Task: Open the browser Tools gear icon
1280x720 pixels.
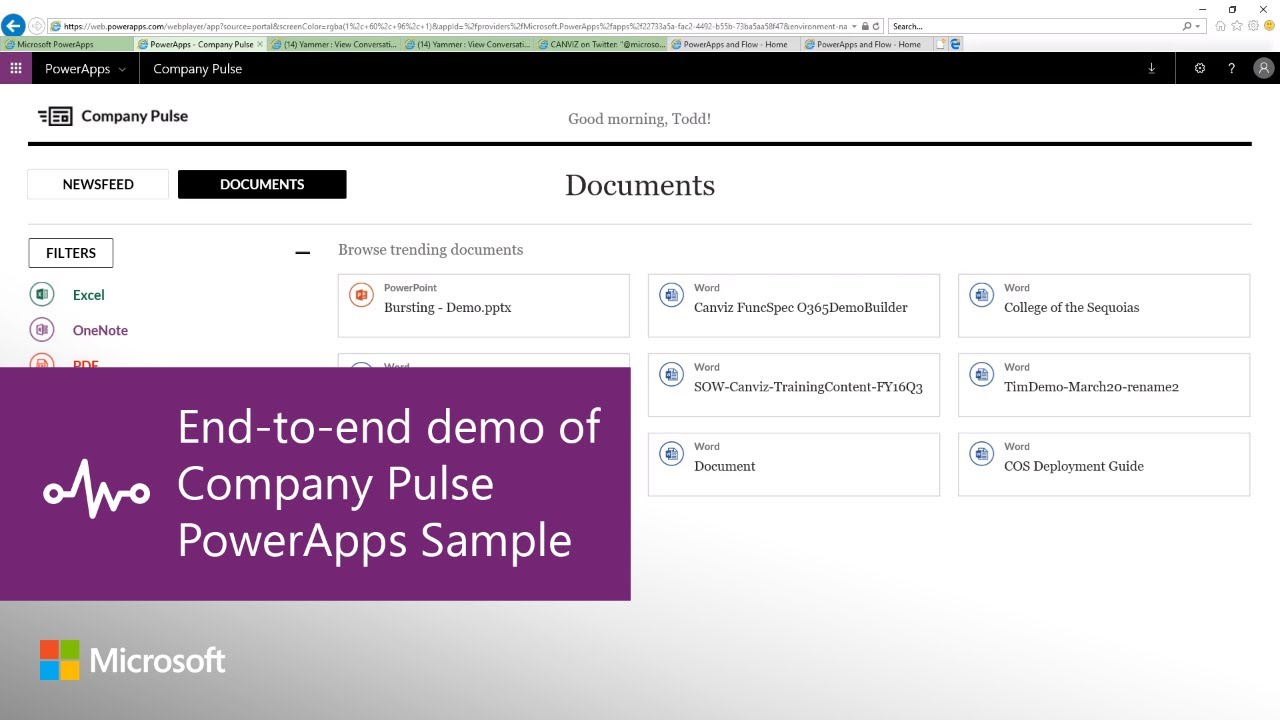Action: 1253,26
